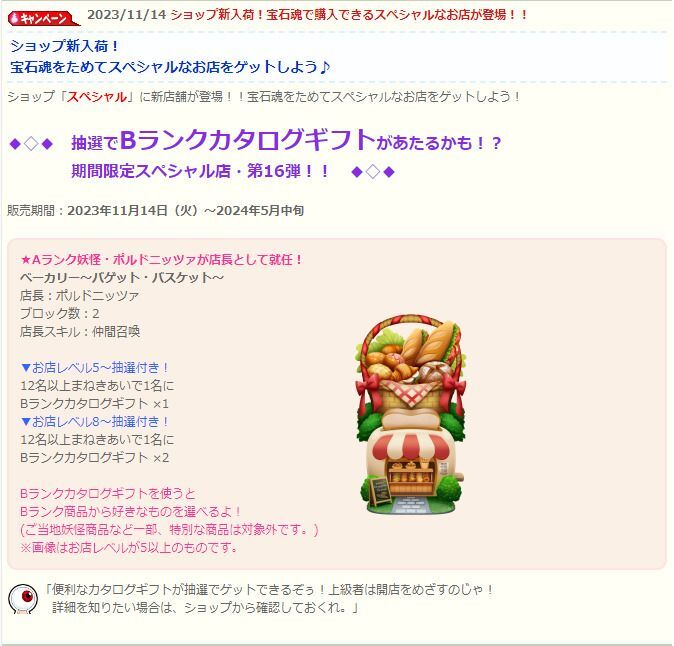Click the 販売期間 date range text

tap(156, 211)
